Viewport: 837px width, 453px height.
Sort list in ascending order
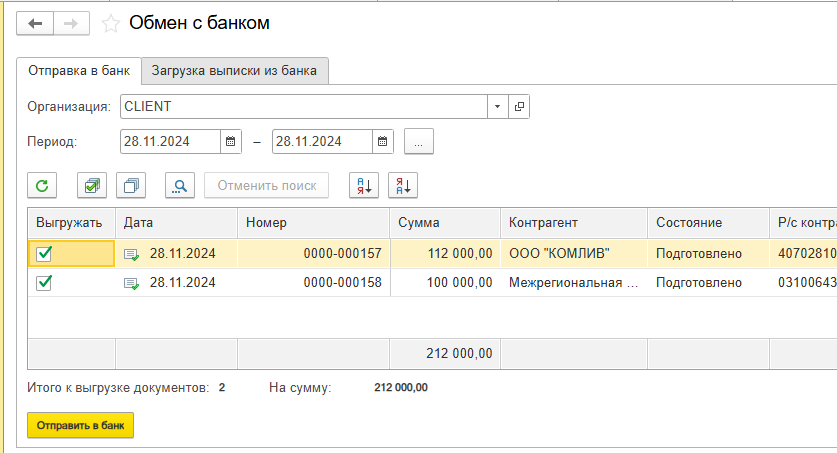(x=363, y=185)
